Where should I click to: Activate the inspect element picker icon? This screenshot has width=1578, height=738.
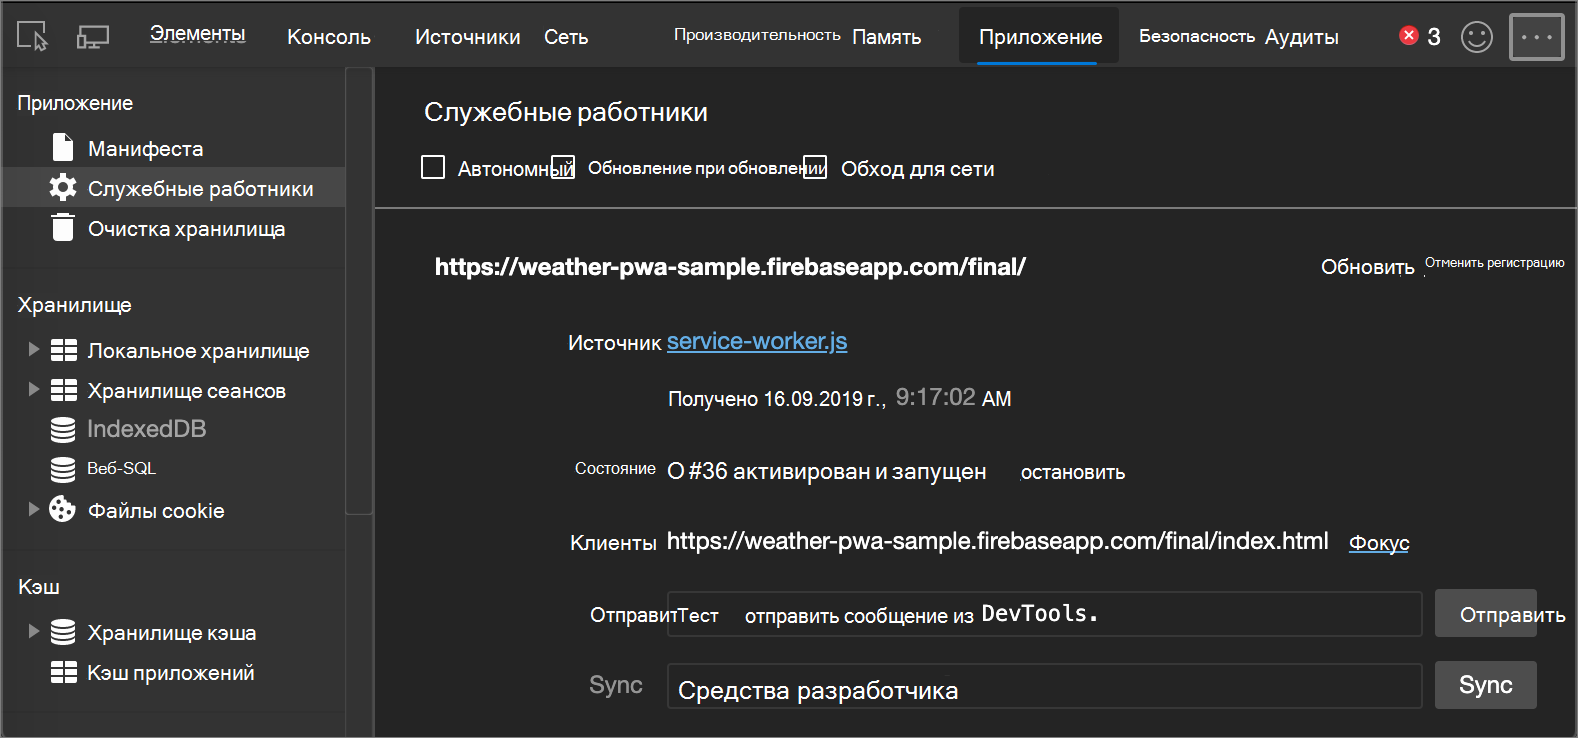click(x=32, y=36)
